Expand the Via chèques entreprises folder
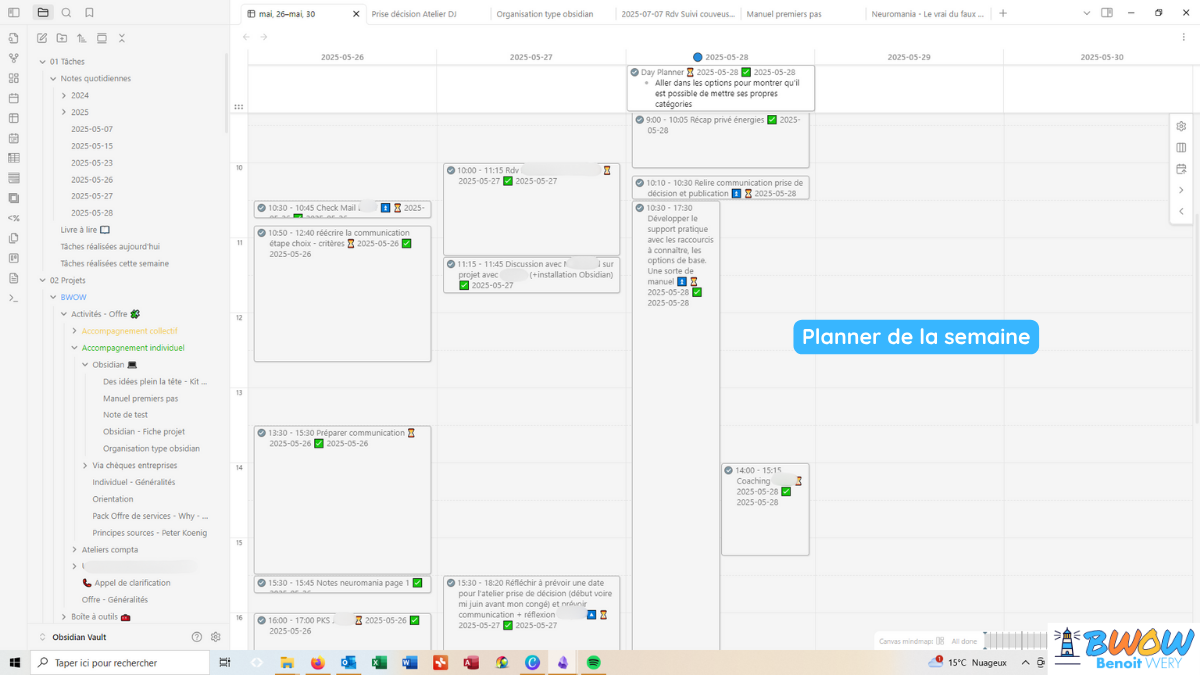 pos(85,466)
